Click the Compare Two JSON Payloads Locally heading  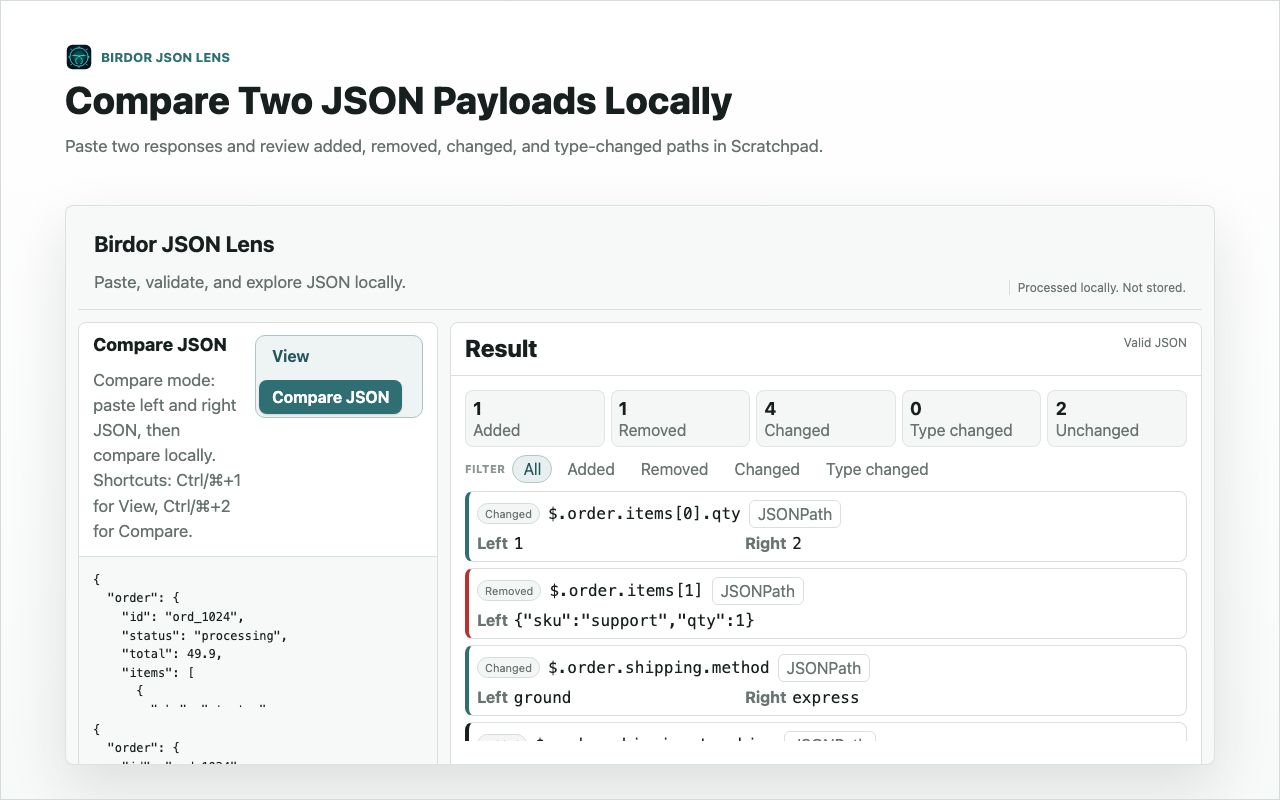coord(398,102)
